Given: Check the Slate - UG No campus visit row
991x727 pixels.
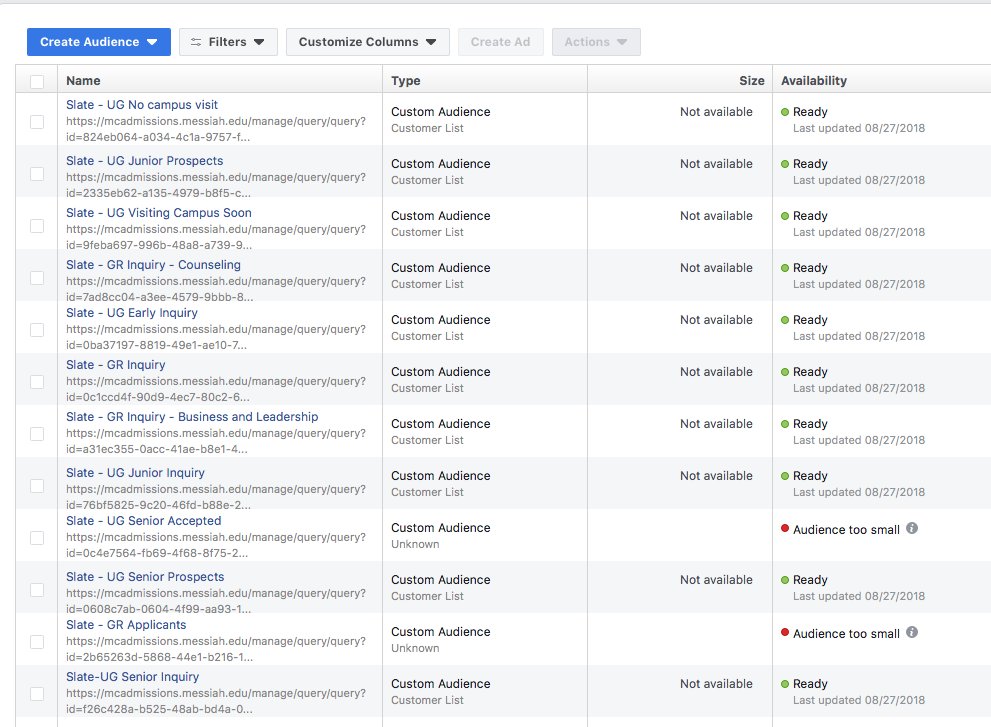Looking at the screenshot, I should (37, 121).
